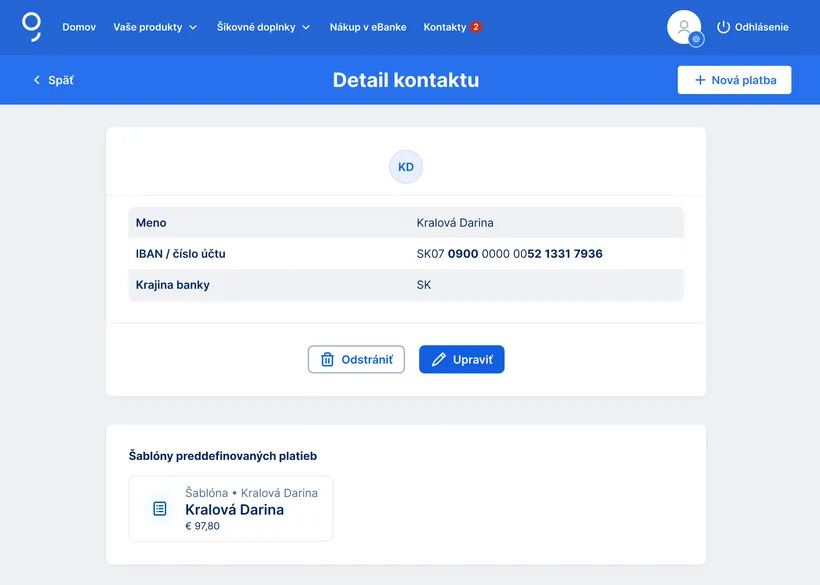Click the trash icon in Odstrániť
820x585 pixels.
[327, 360]
